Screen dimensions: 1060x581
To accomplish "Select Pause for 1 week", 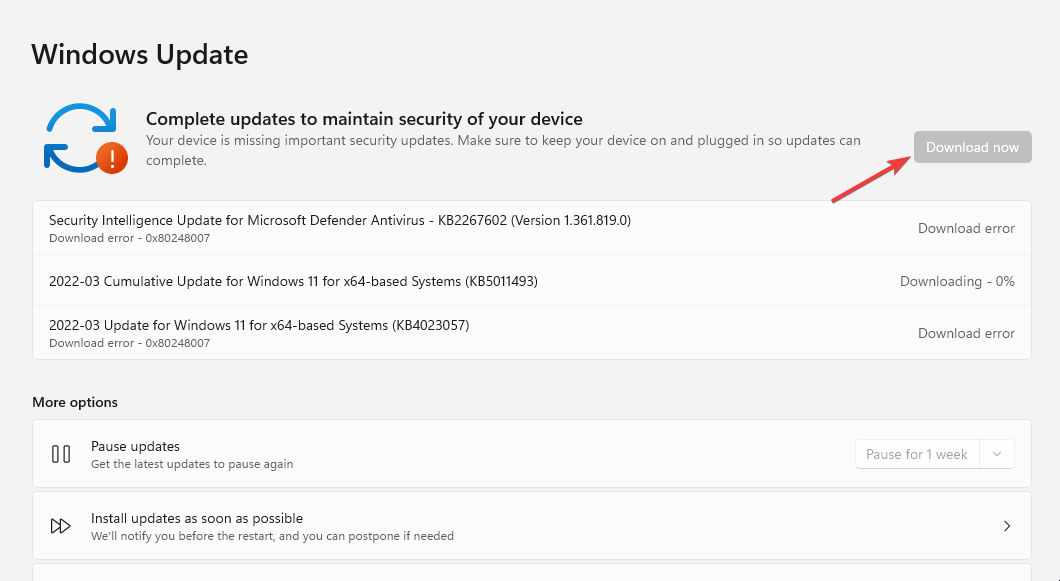I will point(916,453).
